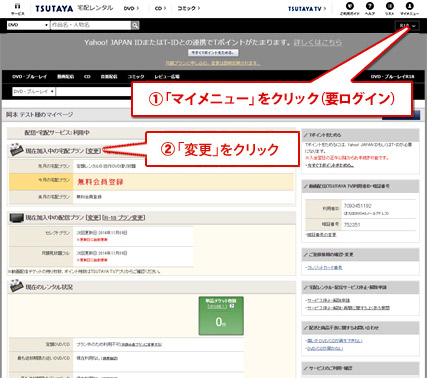Click the 暗証番号 value 752351
The height and width of the screenshot is (378, 427).
[352, 225]
